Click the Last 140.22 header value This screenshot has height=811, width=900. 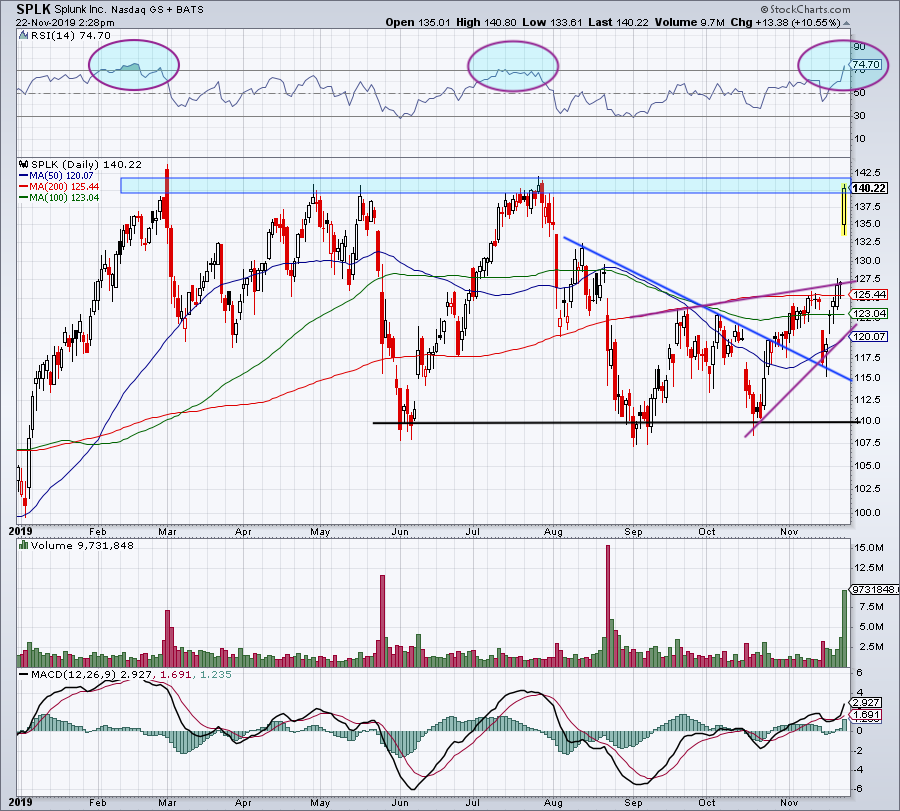click(618, 22)
